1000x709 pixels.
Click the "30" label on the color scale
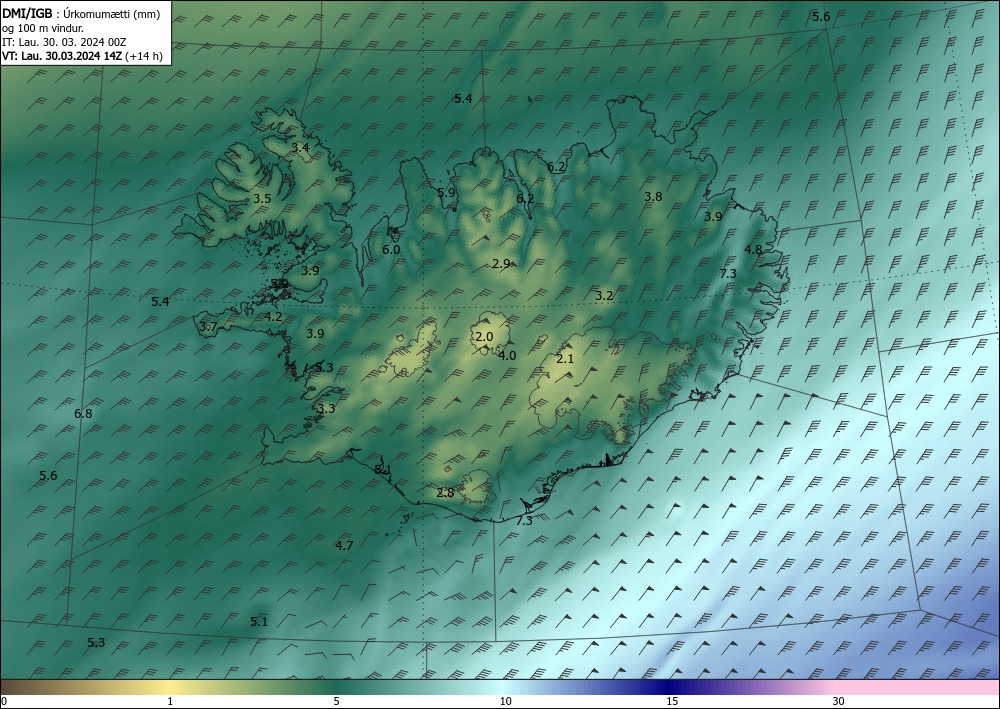point(838,702)
